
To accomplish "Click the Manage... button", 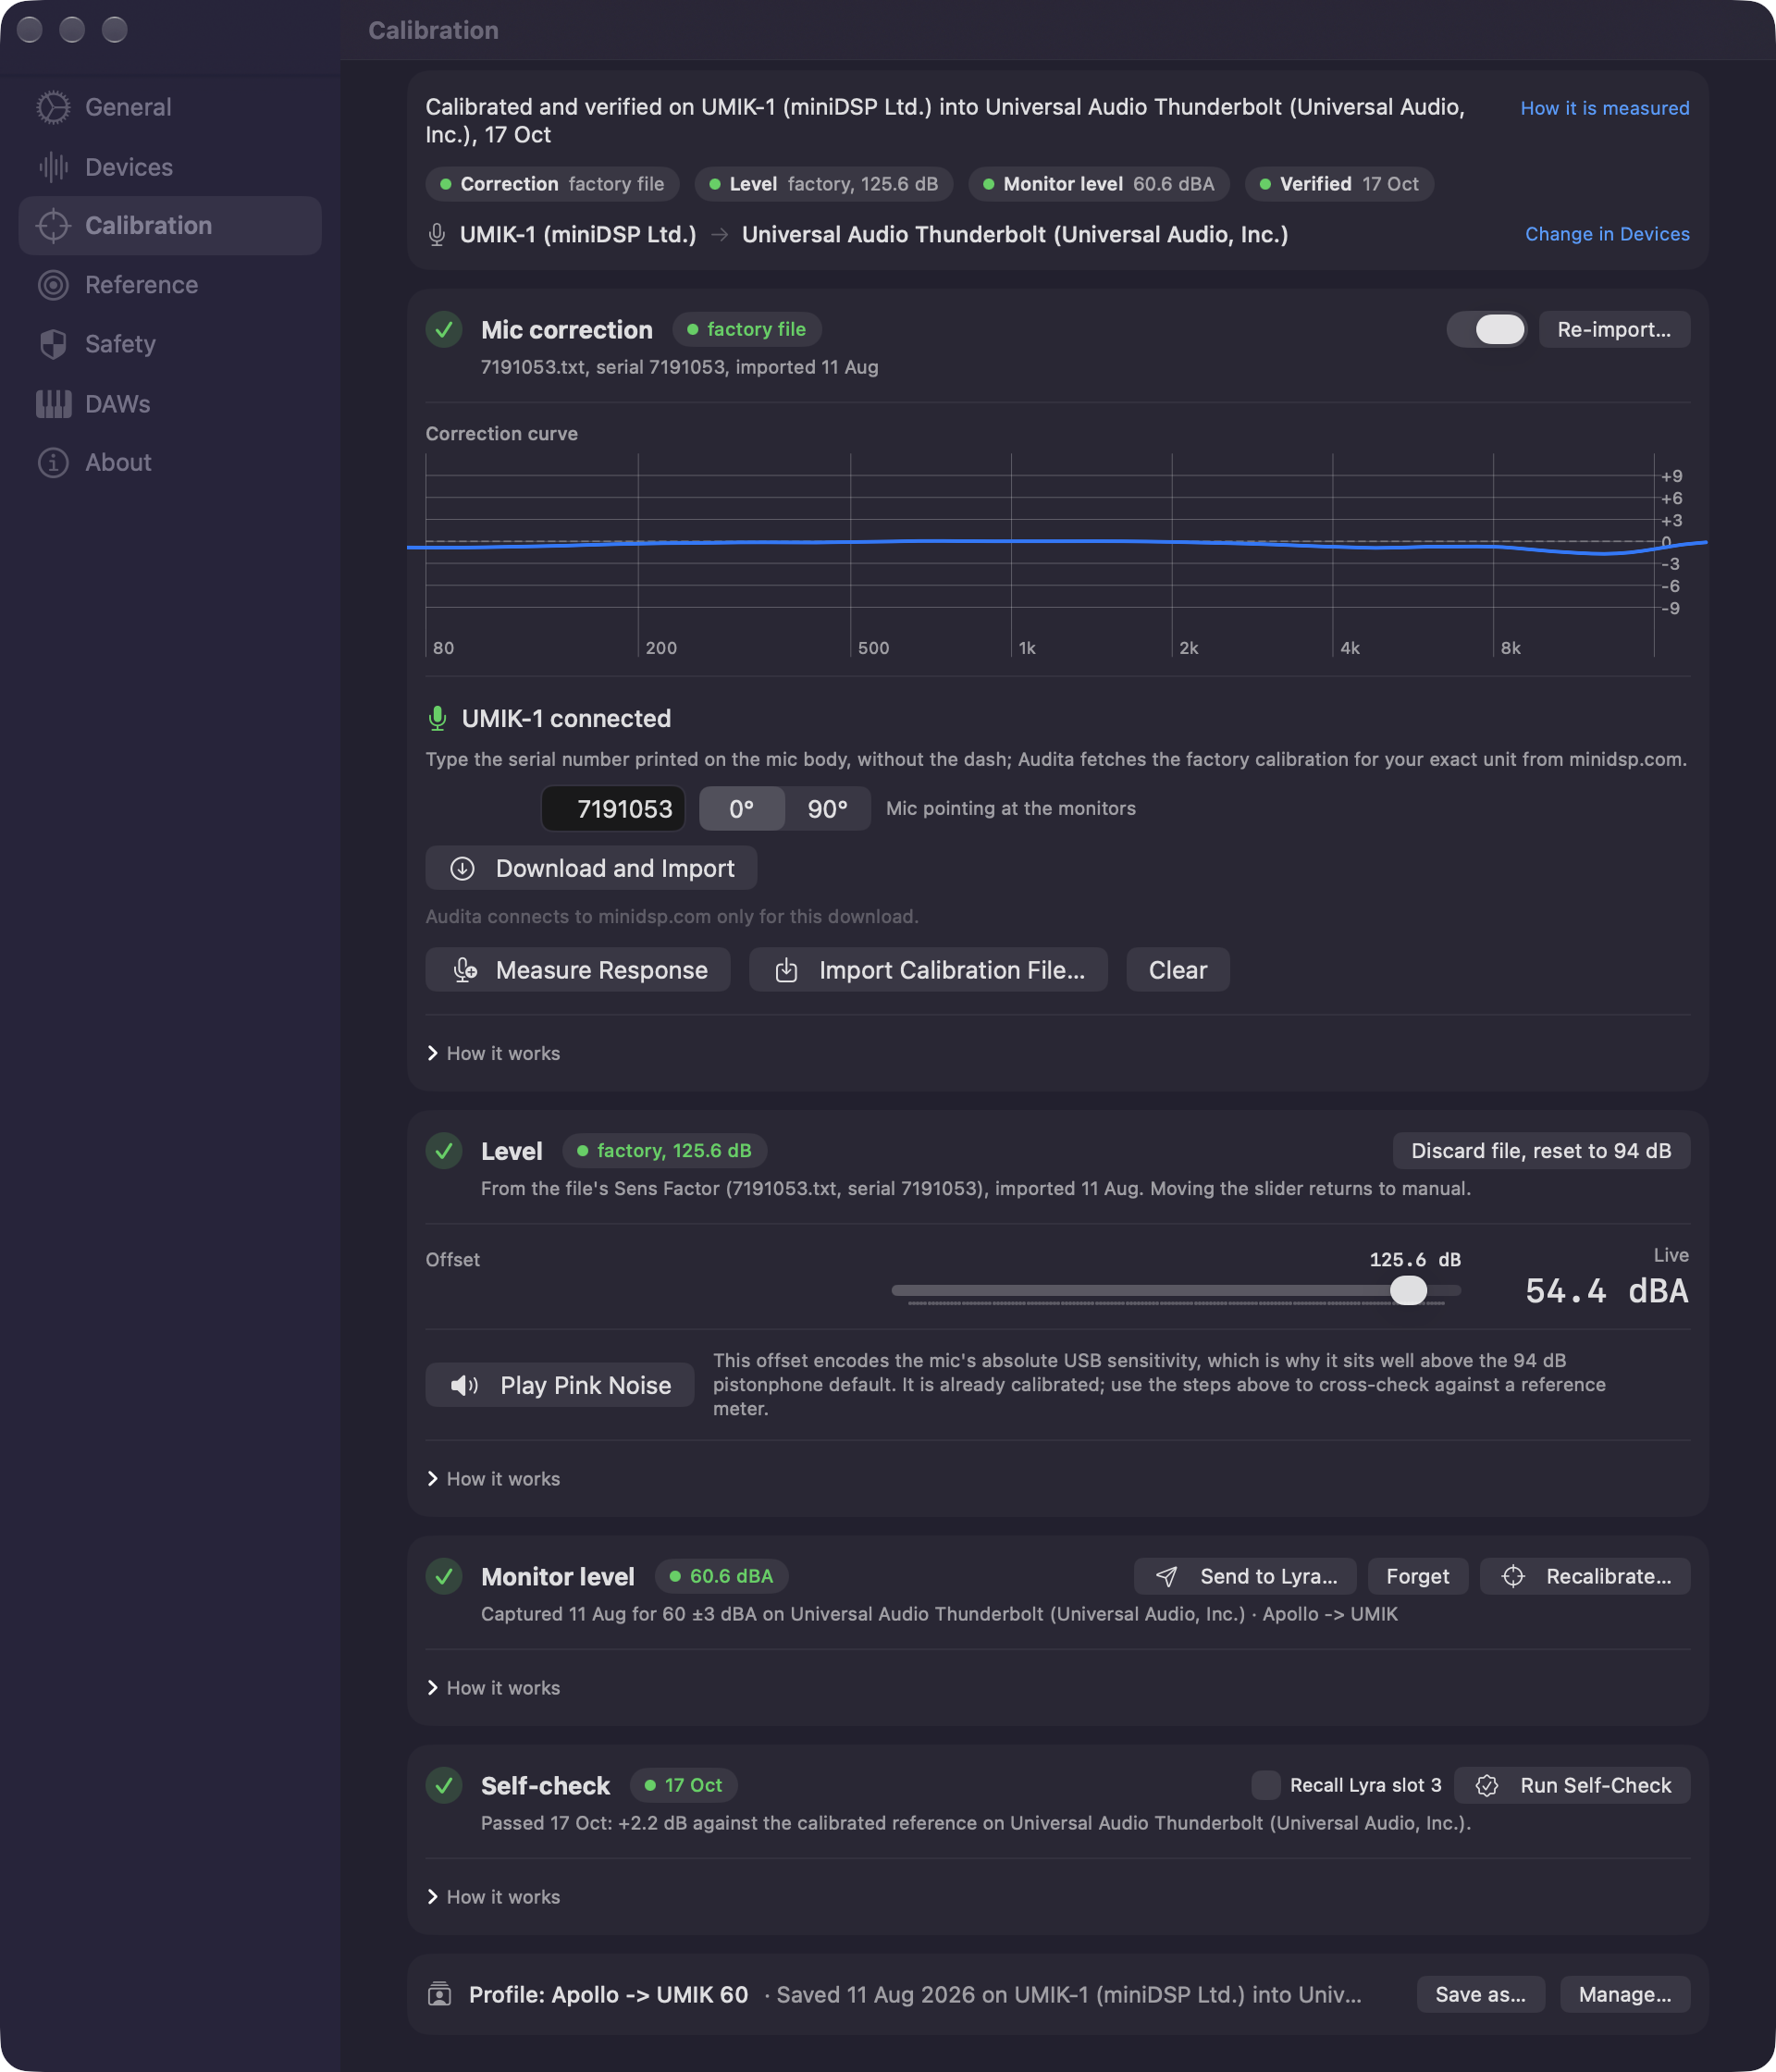I will 1624,1994.
